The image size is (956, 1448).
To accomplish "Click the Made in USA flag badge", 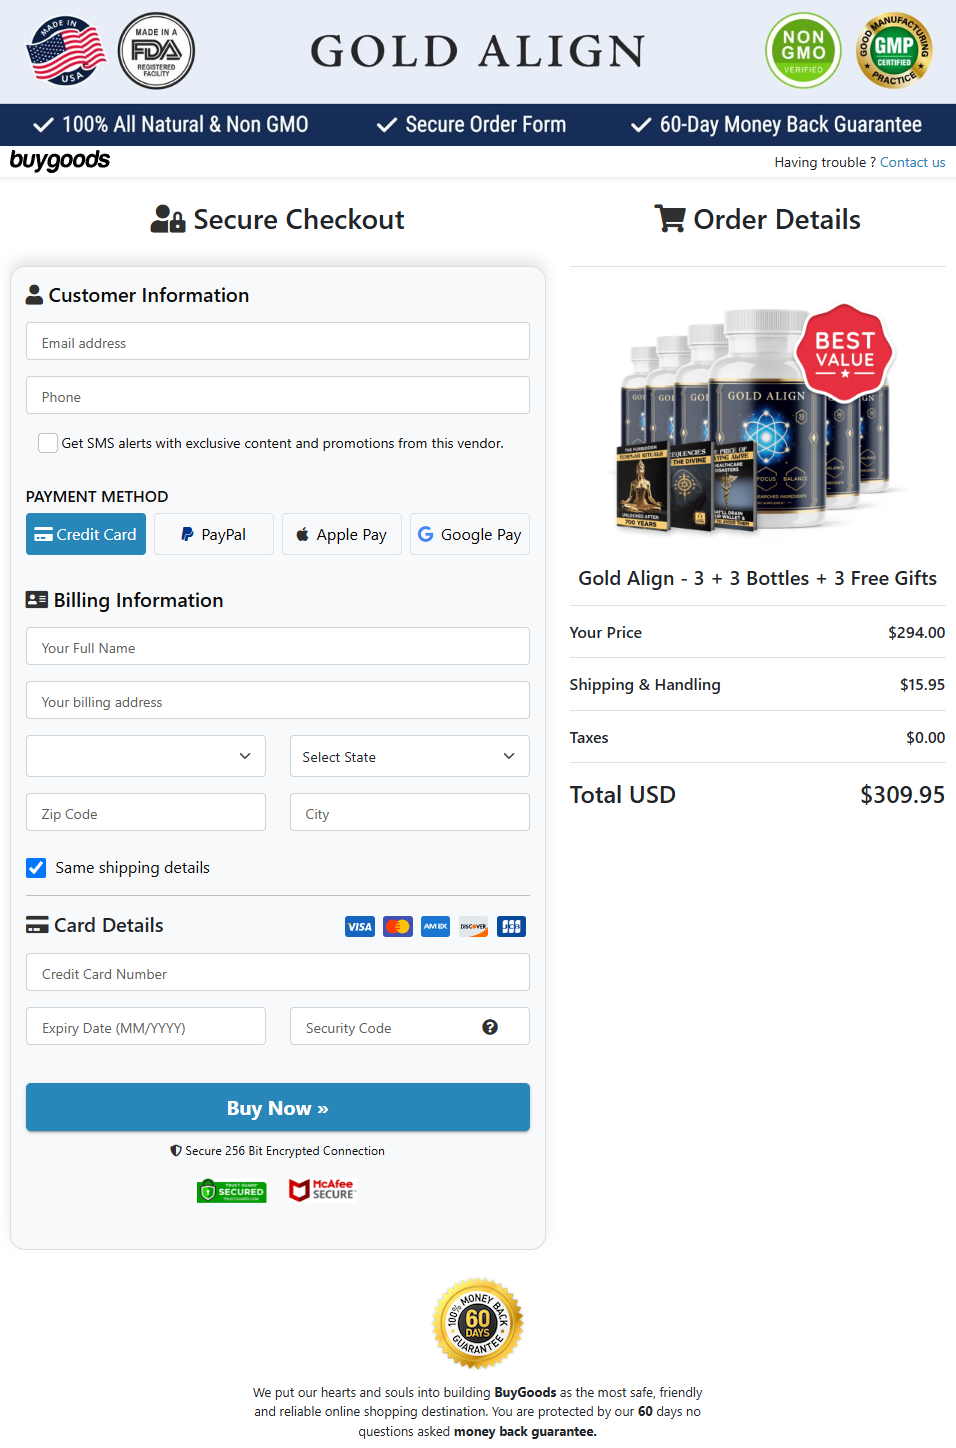I will (x=67, y=51).
